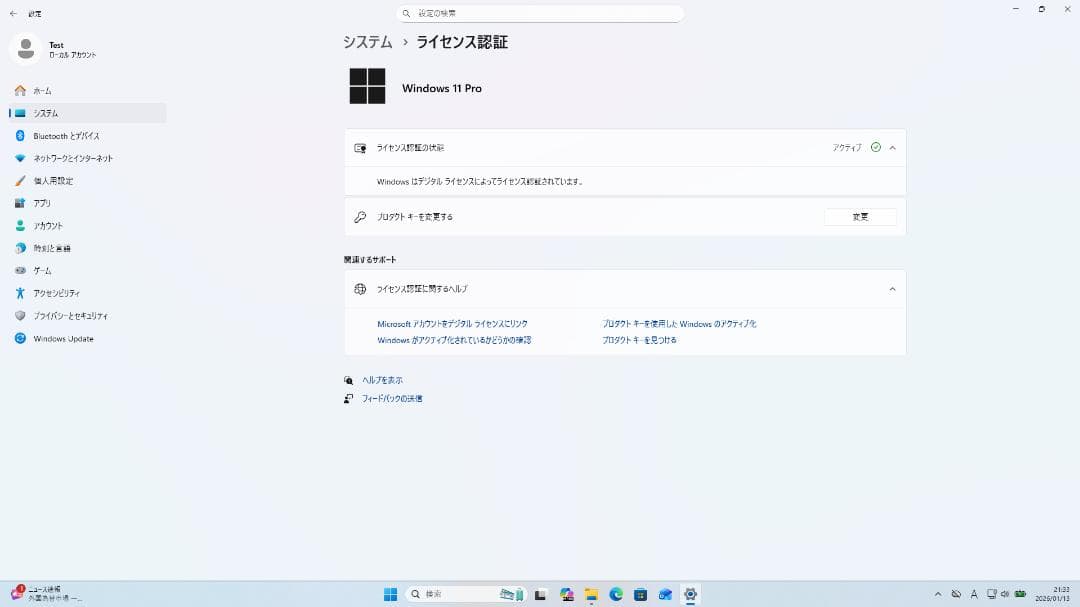Click the globe icon beside activation help
Image resolution: width=1080 pixels, height=607 pixels.
click(x=358, y=289)
